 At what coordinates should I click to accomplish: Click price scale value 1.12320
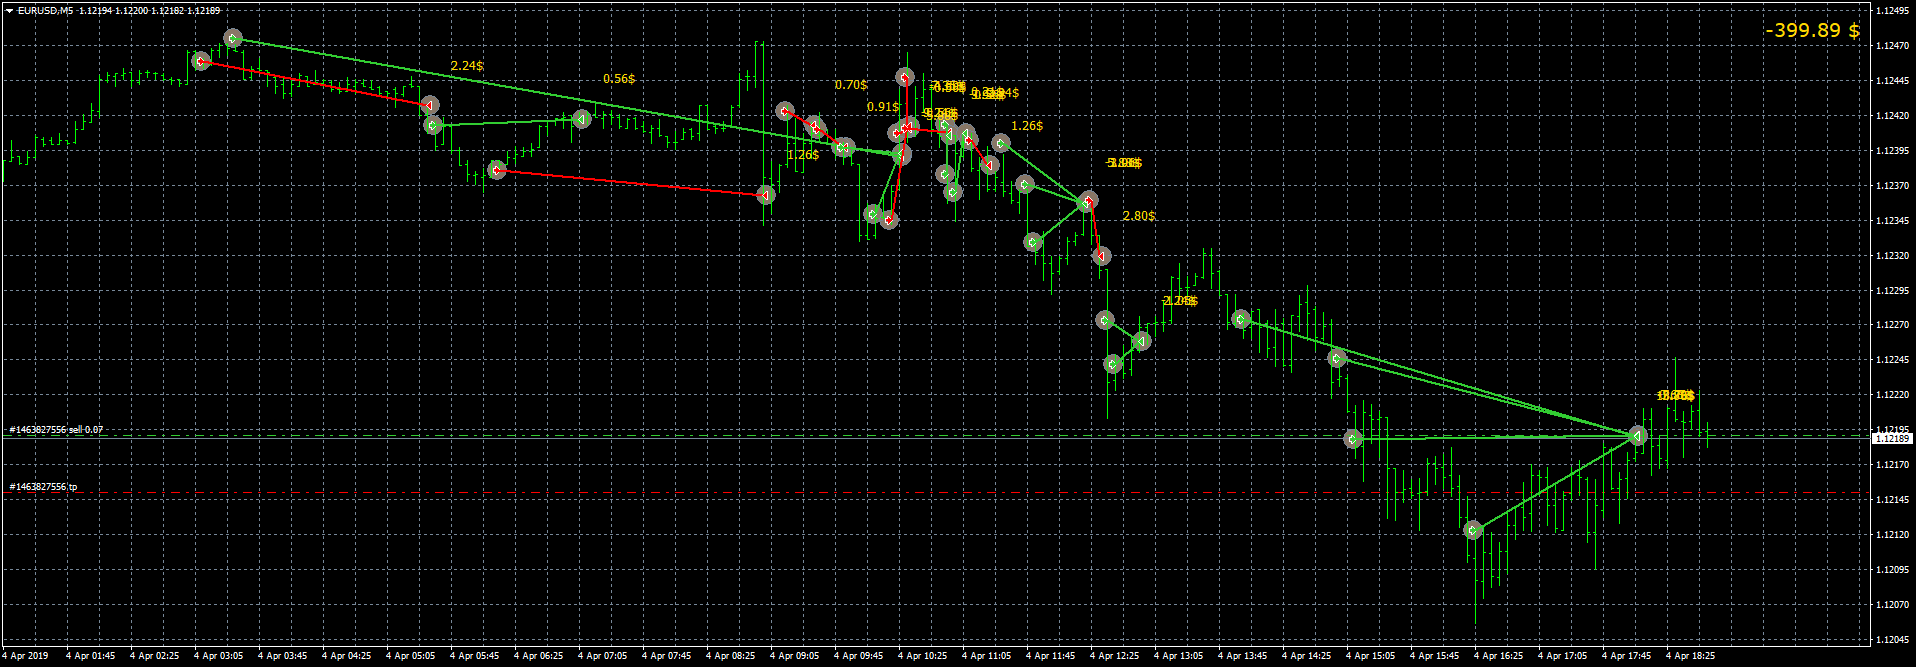1891,256
